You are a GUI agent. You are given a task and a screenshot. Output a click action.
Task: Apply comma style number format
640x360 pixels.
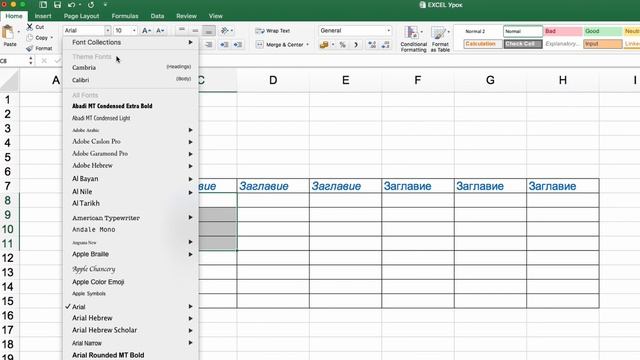pos(356,44)
